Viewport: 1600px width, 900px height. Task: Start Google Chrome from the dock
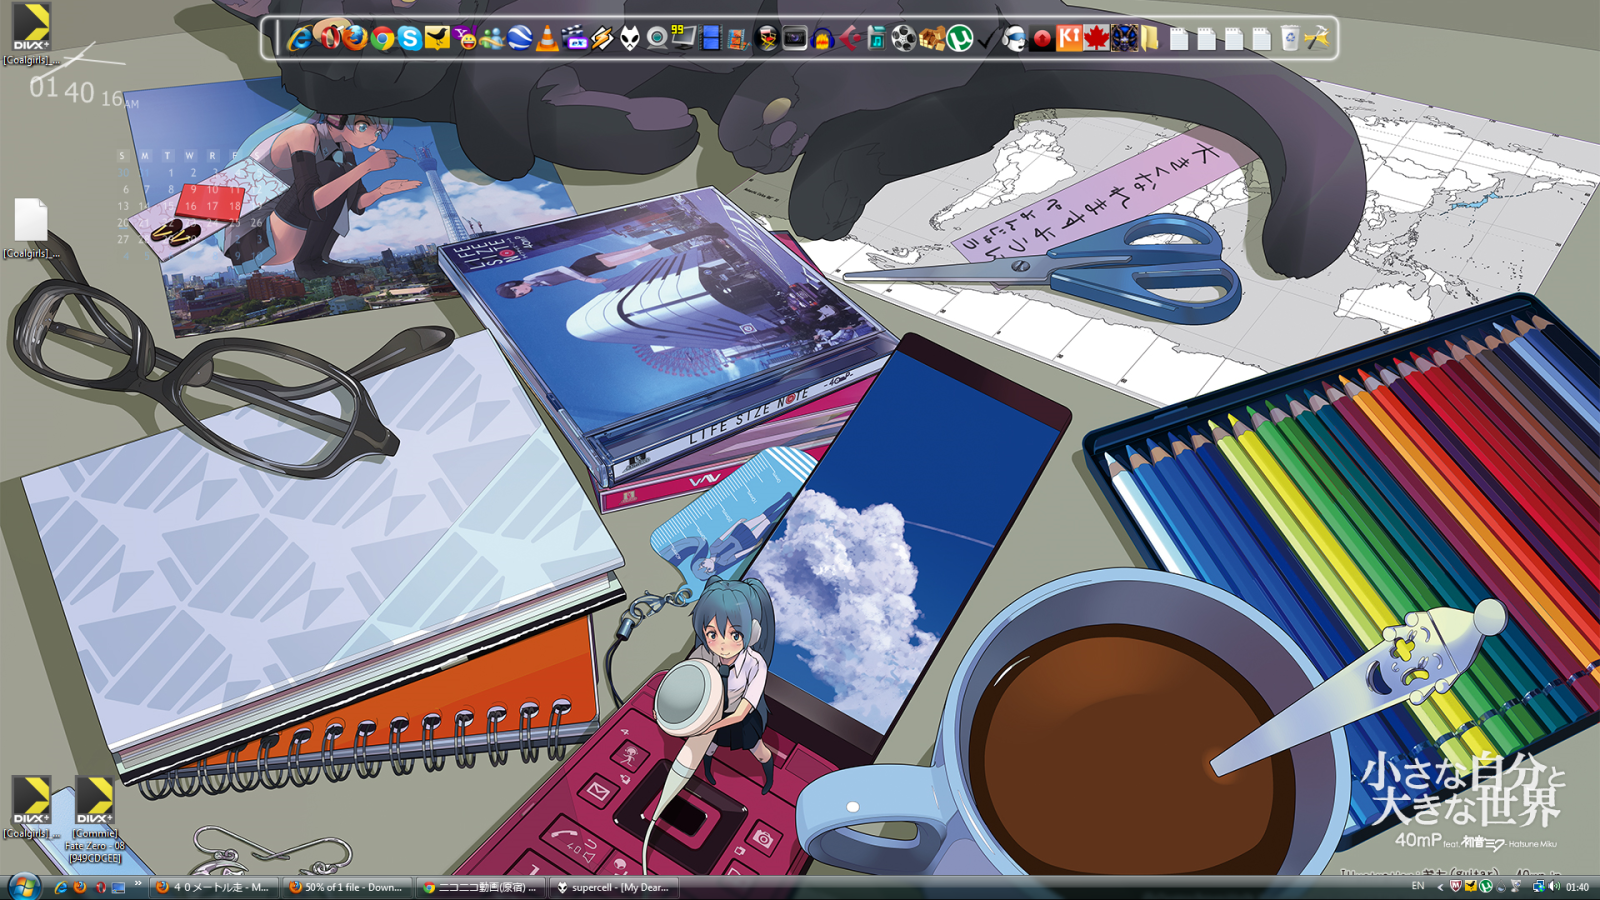coord(382,39)
